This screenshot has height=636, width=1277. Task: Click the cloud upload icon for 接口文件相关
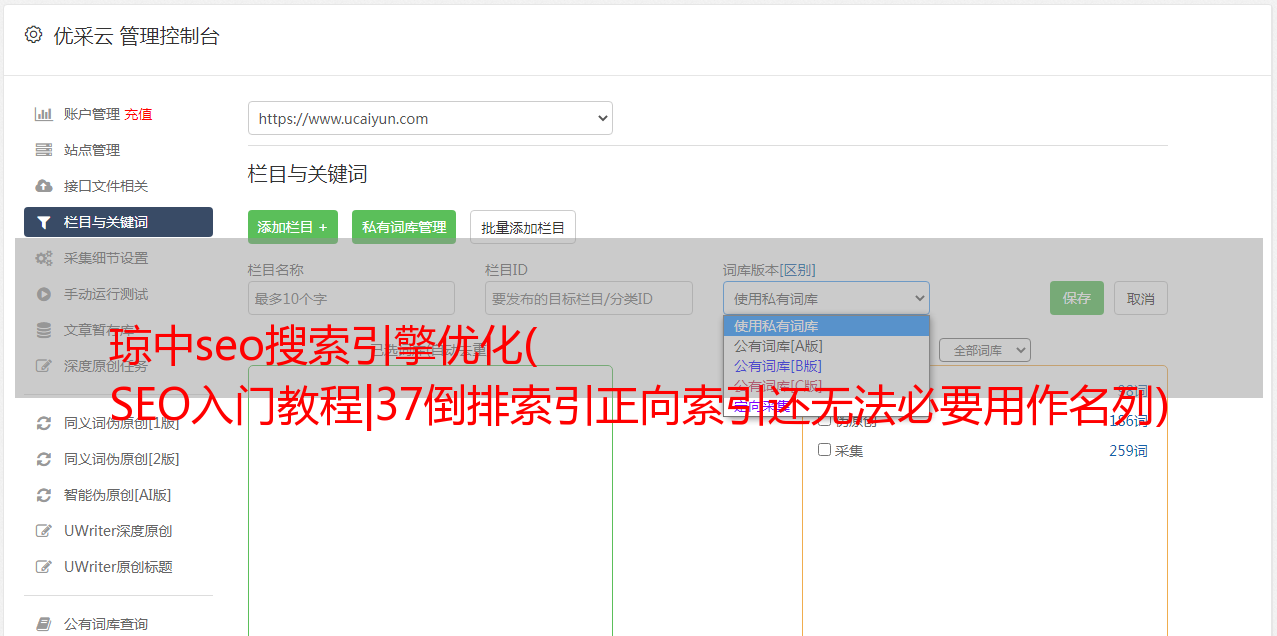pyautogui.click(x=43, y=186)
